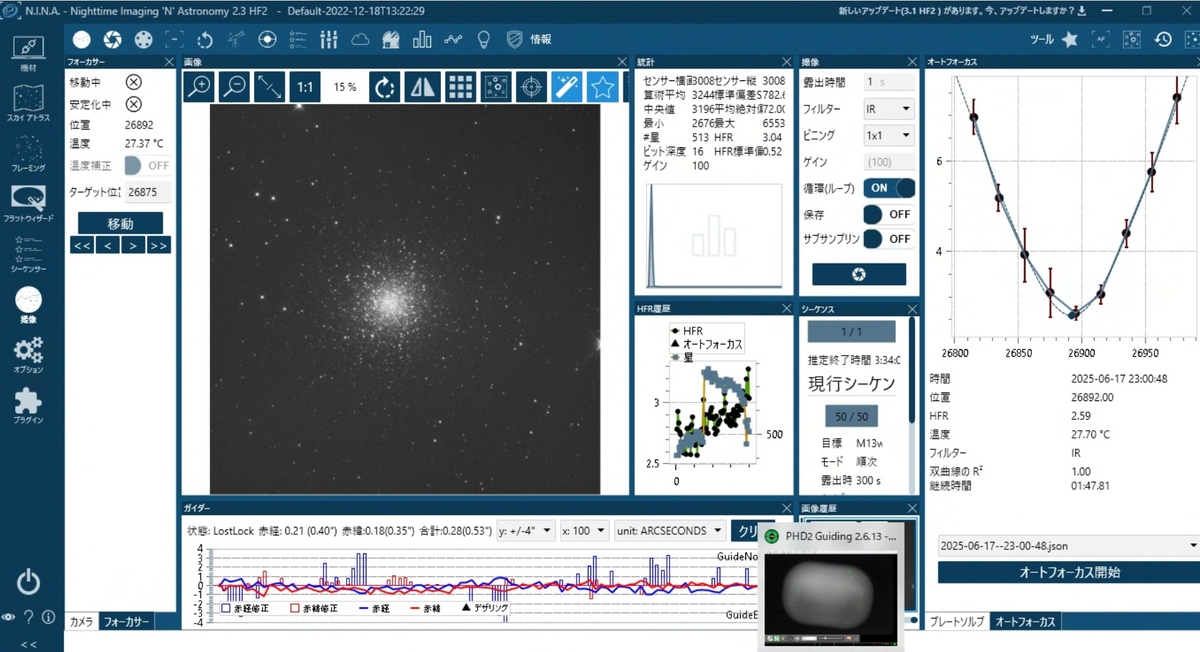Click the オートフォーカス開始 button
Viewport: 1200px width, 652px height.
click(x=1069, y=573)
